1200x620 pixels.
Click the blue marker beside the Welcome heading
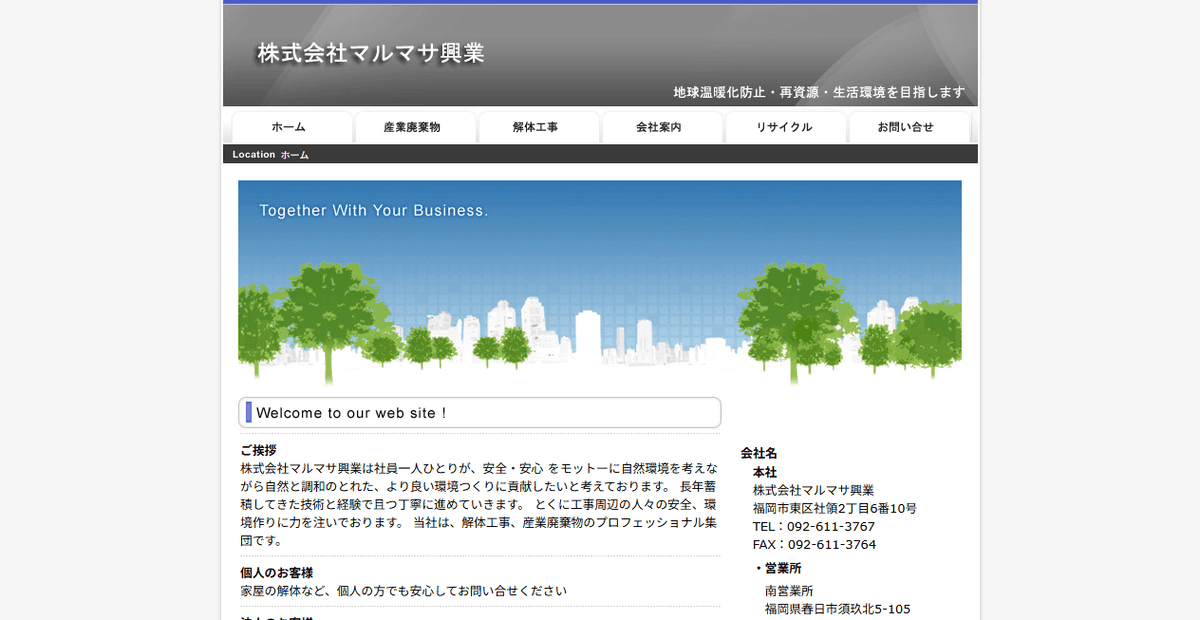(246, 412)
